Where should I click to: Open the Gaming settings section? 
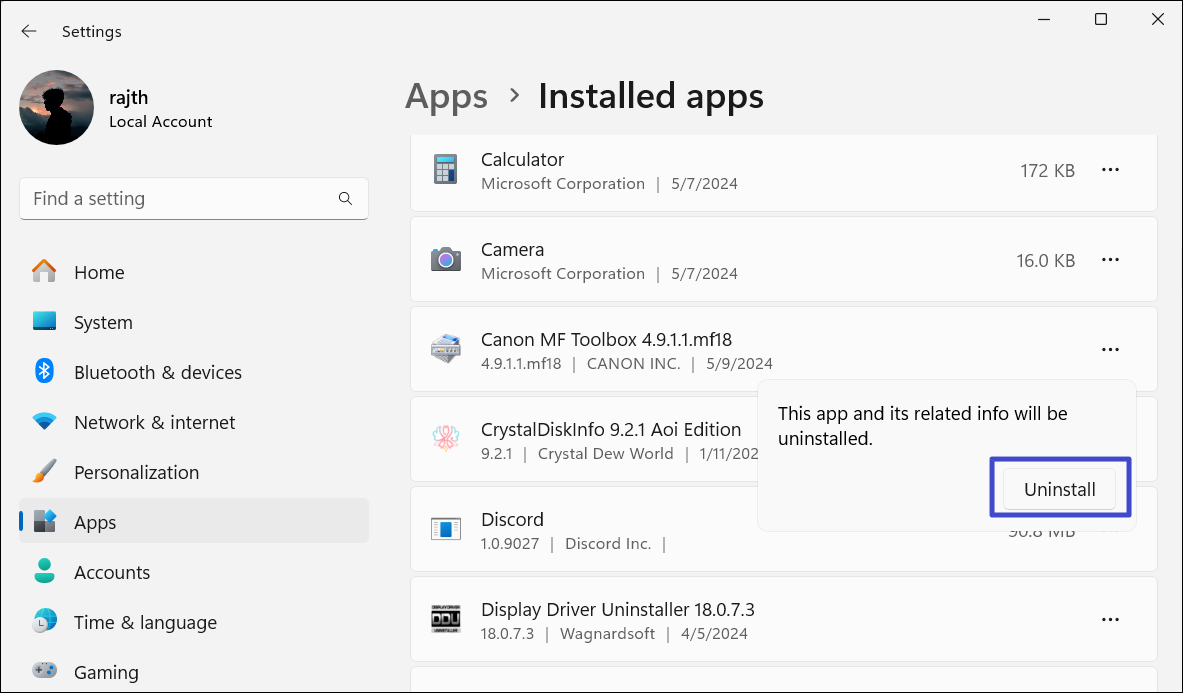point(105,672)
